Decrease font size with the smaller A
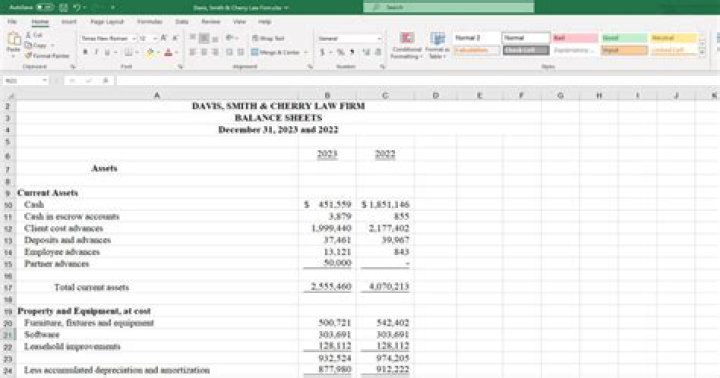This screenshot has height=378, width=720. [175, 38]
